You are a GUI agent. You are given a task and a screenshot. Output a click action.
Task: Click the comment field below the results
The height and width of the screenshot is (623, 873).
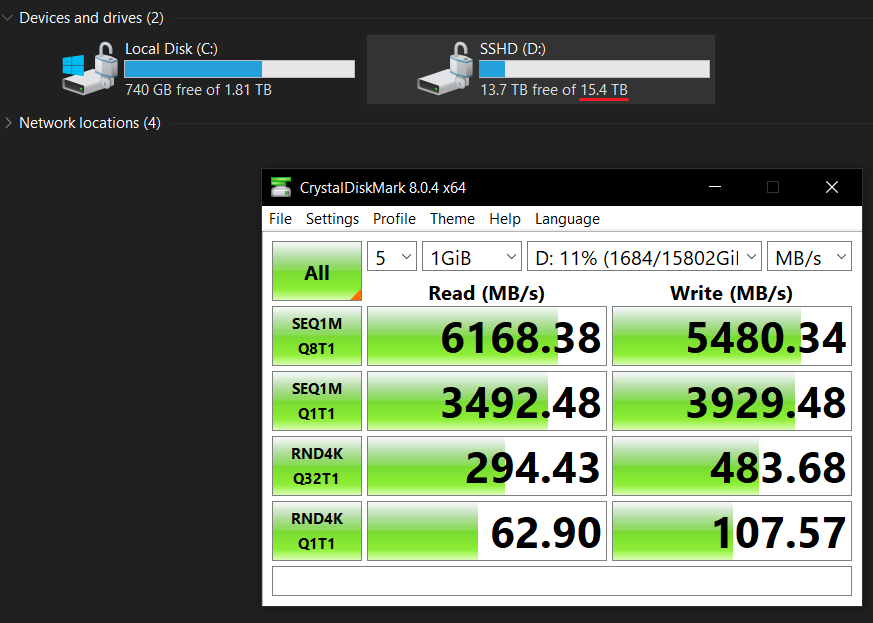coord(562,581)
